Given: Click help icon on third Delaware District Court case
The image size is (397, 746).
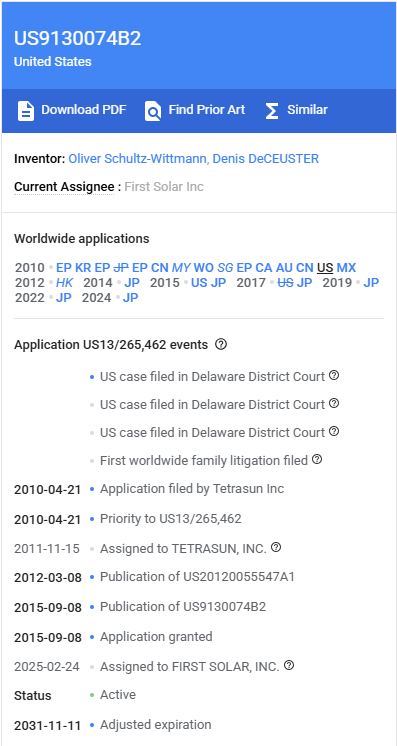Looking at the screenshot, I should pyautogui.click(x=334, y=432).
